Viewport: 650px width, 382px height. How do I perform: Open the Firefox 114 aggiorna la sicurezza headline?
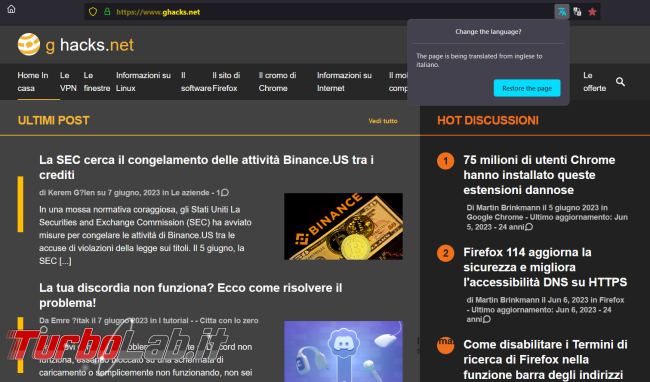[x=545, y=267]
